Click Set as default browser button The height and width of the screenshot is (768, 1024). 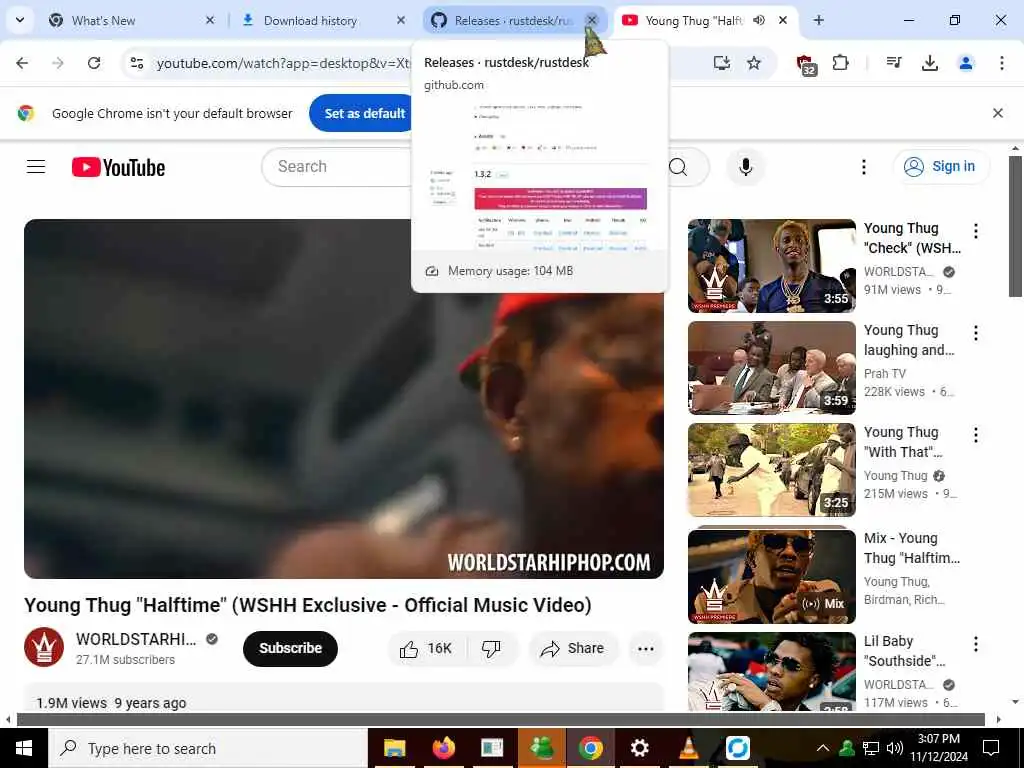coord(362,113)
